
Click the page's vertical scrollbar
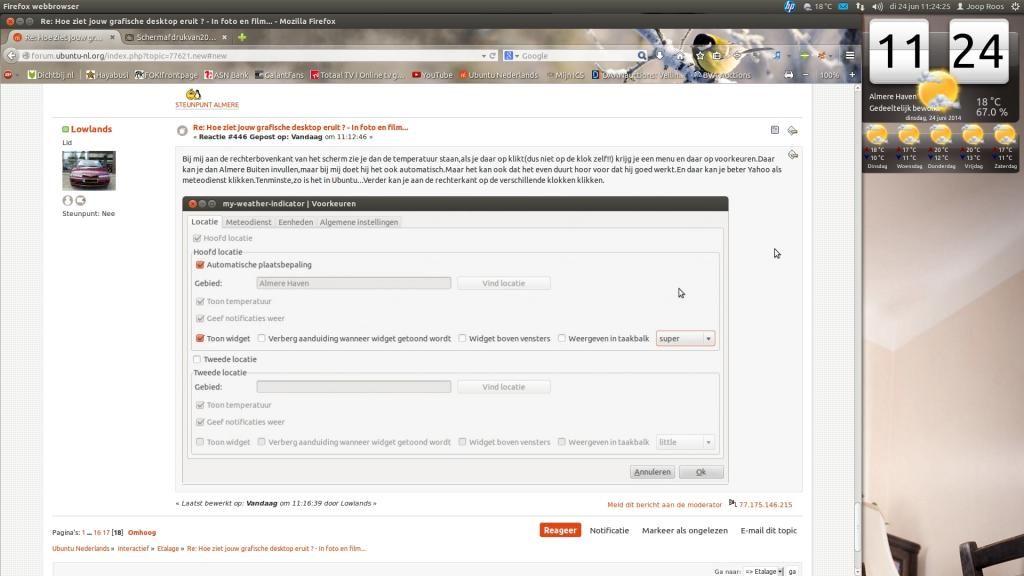(x=856, y=300)
